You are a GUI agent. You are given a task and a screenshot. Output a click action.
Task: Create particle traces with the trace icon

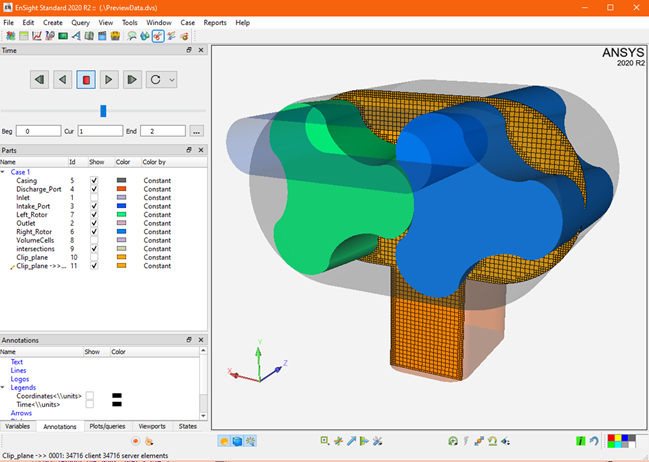[x=184, y=36]
